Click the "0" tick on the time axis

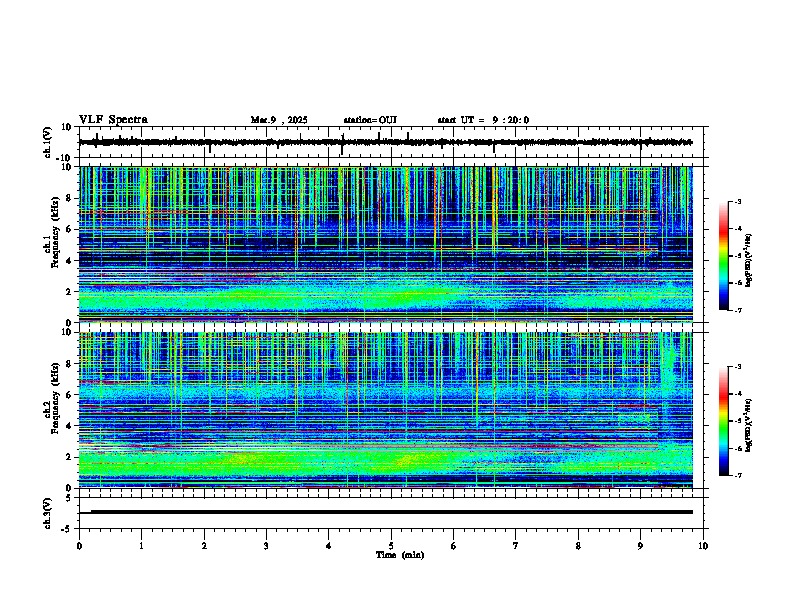79,546
